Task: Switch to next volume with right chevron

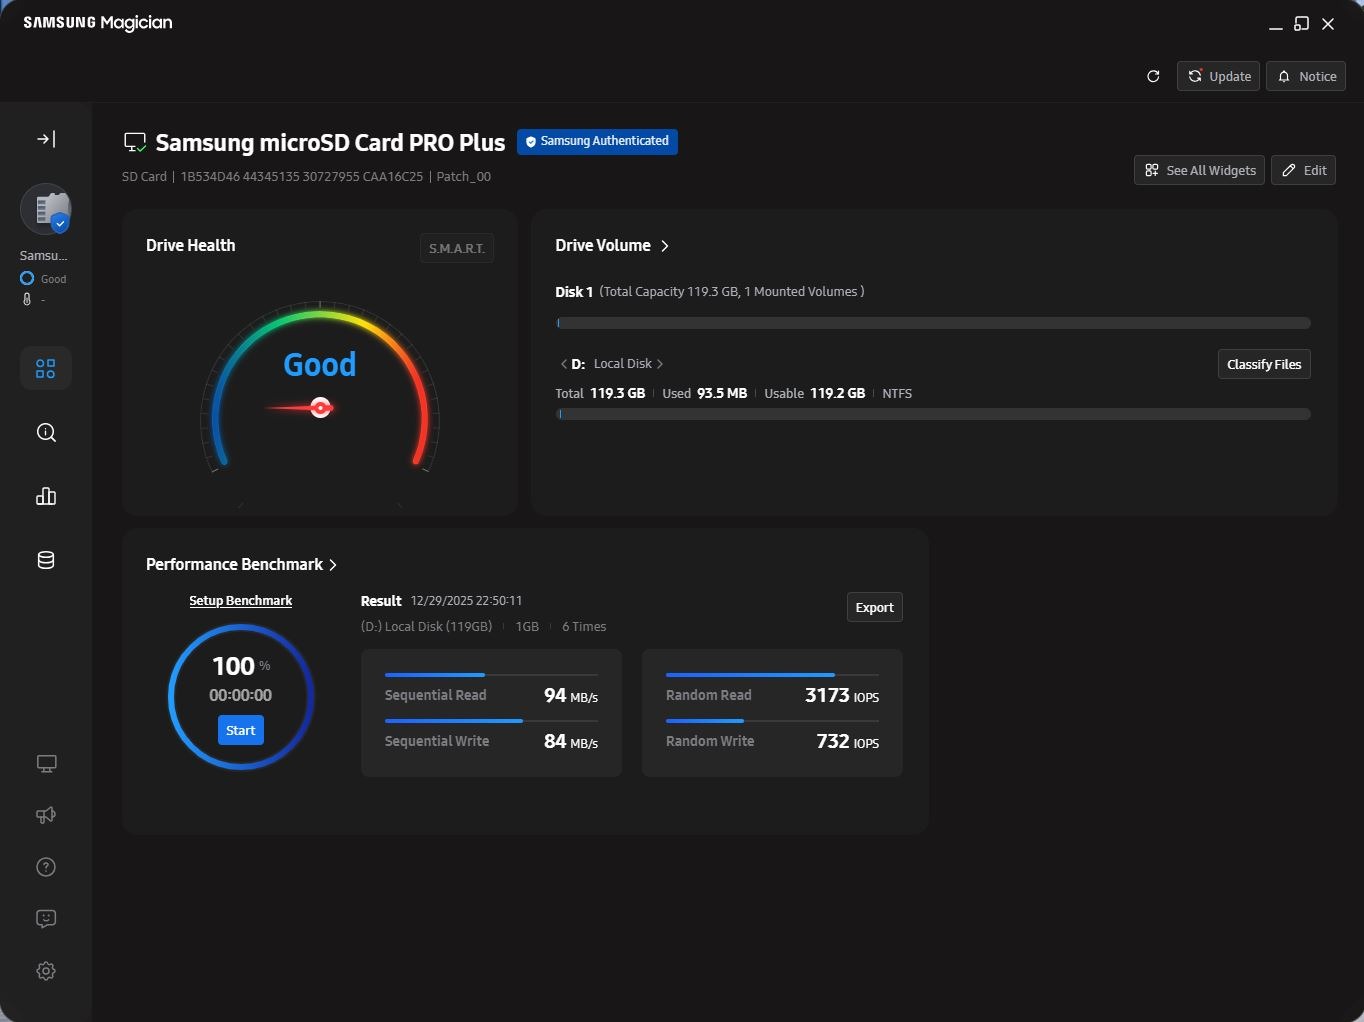Action: 660,364
